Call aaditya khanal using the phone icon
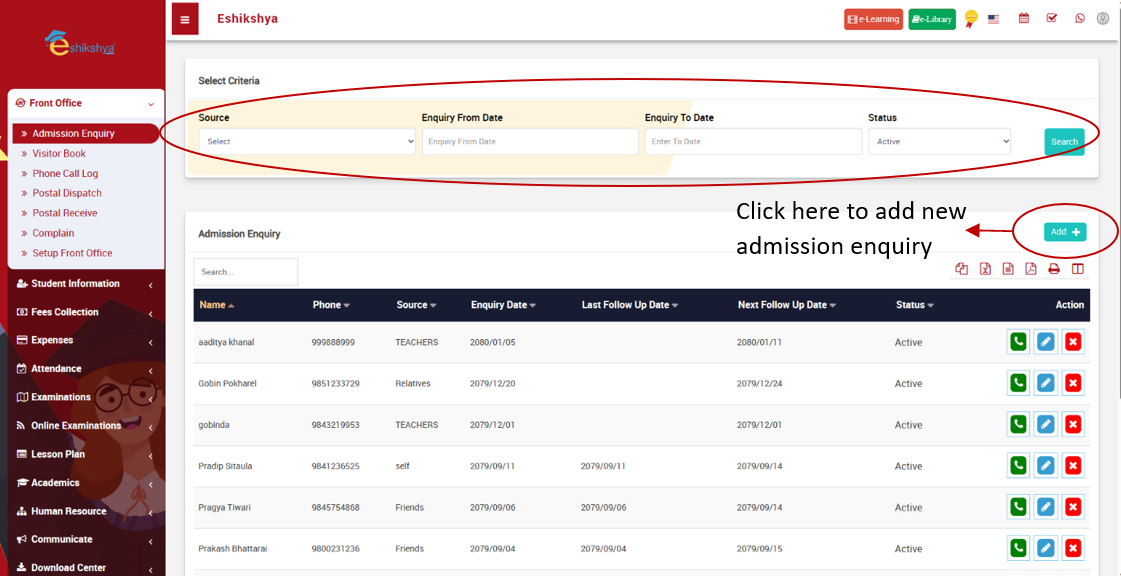 point(1017,341)
